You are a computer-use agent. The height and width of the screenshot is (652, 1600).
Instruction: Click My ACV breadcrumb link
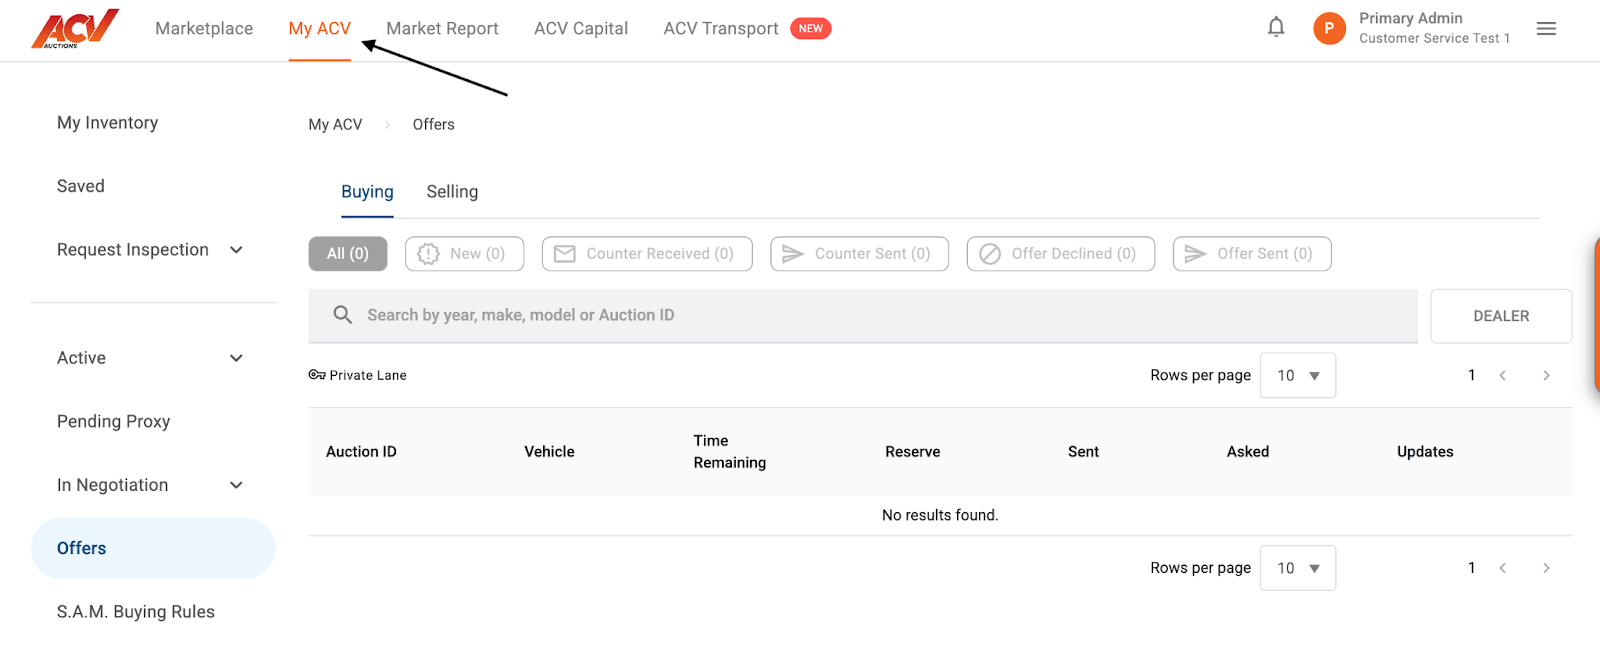click(x=335, y=125)
